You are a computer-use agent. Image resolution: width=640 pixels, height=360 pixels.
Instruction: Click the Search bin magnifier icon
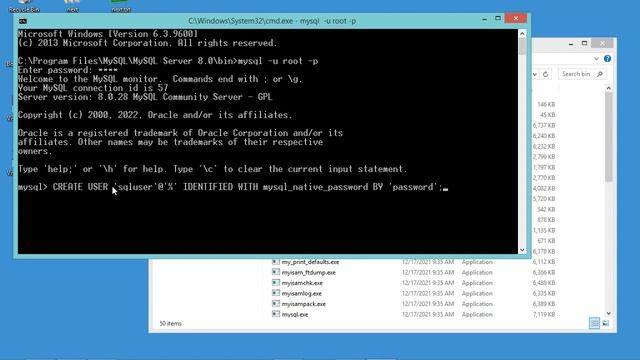pos(600,74)
